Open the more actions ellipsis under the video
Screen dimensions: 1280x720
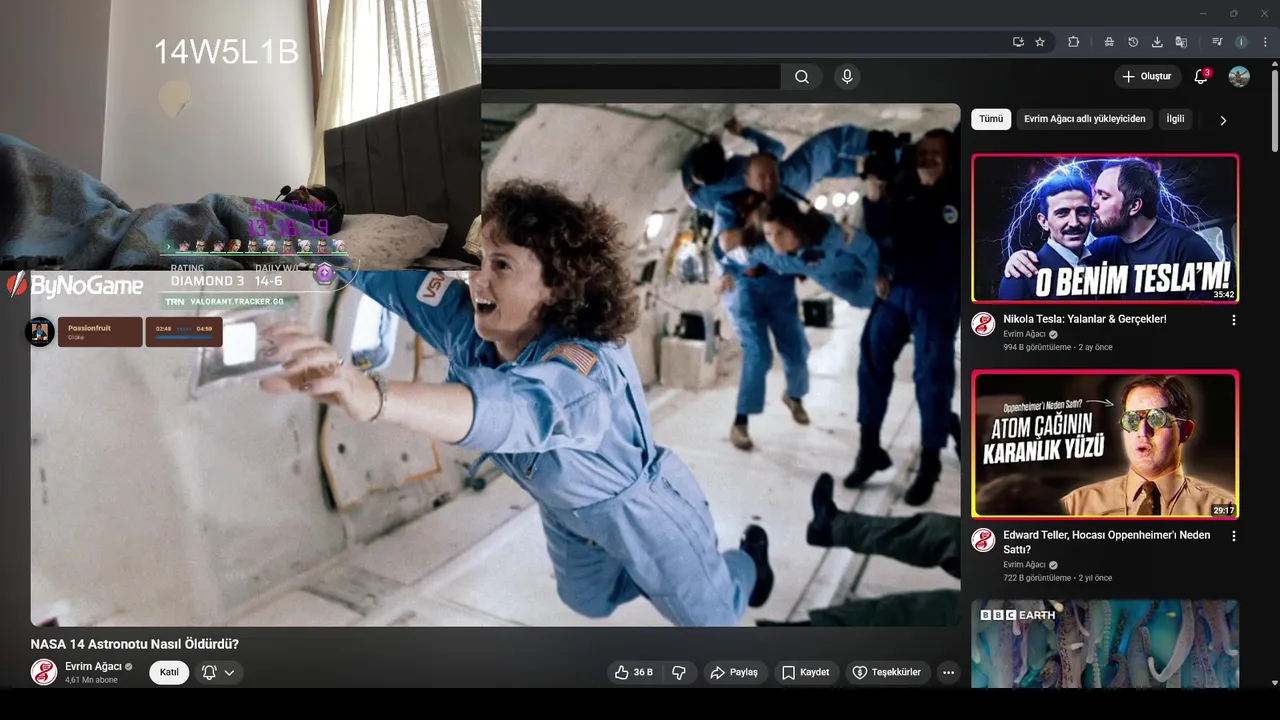[948, 672]
